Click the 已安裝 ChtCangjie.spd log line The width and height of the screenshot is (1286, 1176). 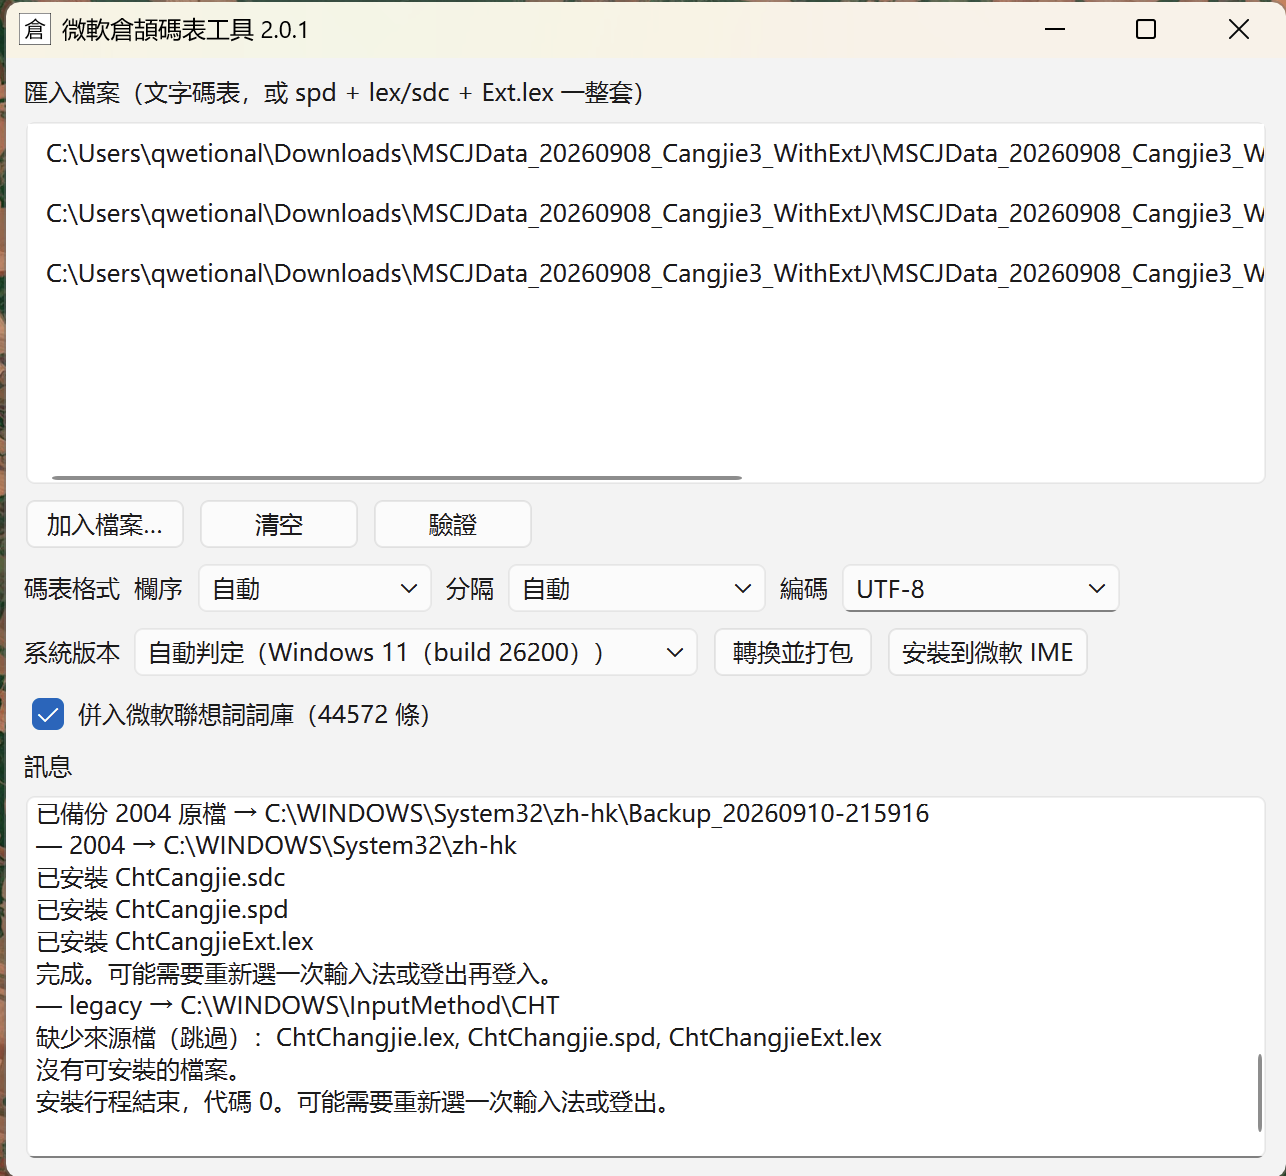tap(162, 909)
